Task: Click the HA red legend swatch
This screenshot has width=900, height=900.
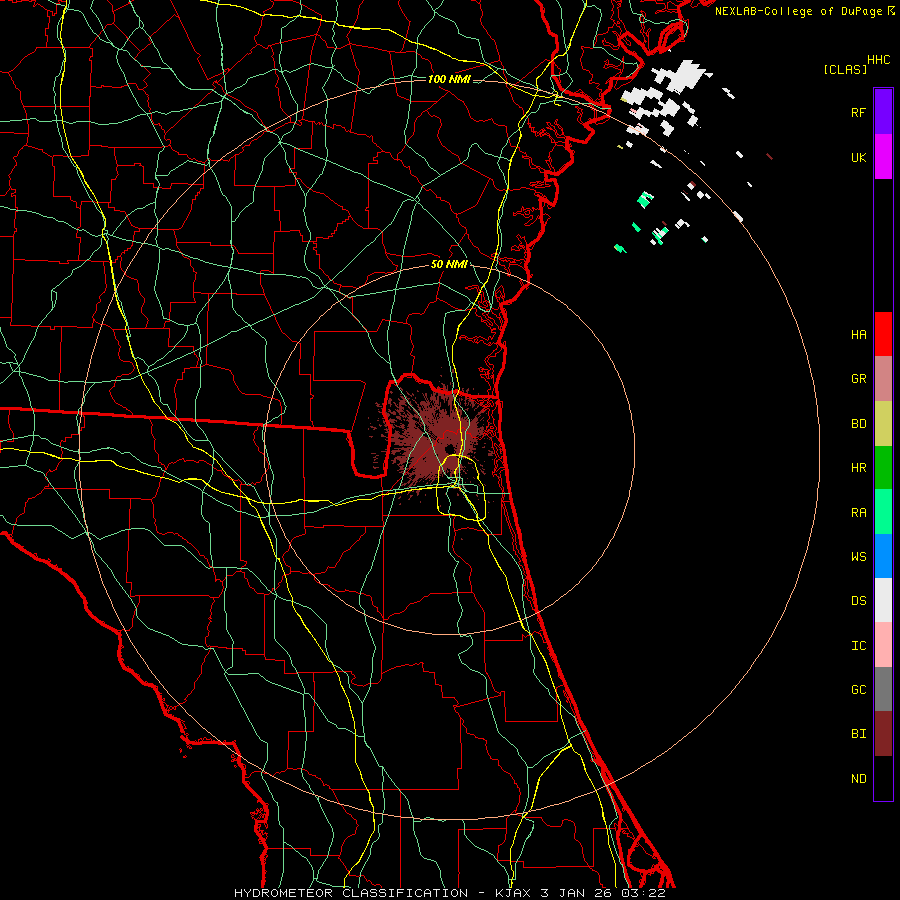Action: tap(883, 334)
